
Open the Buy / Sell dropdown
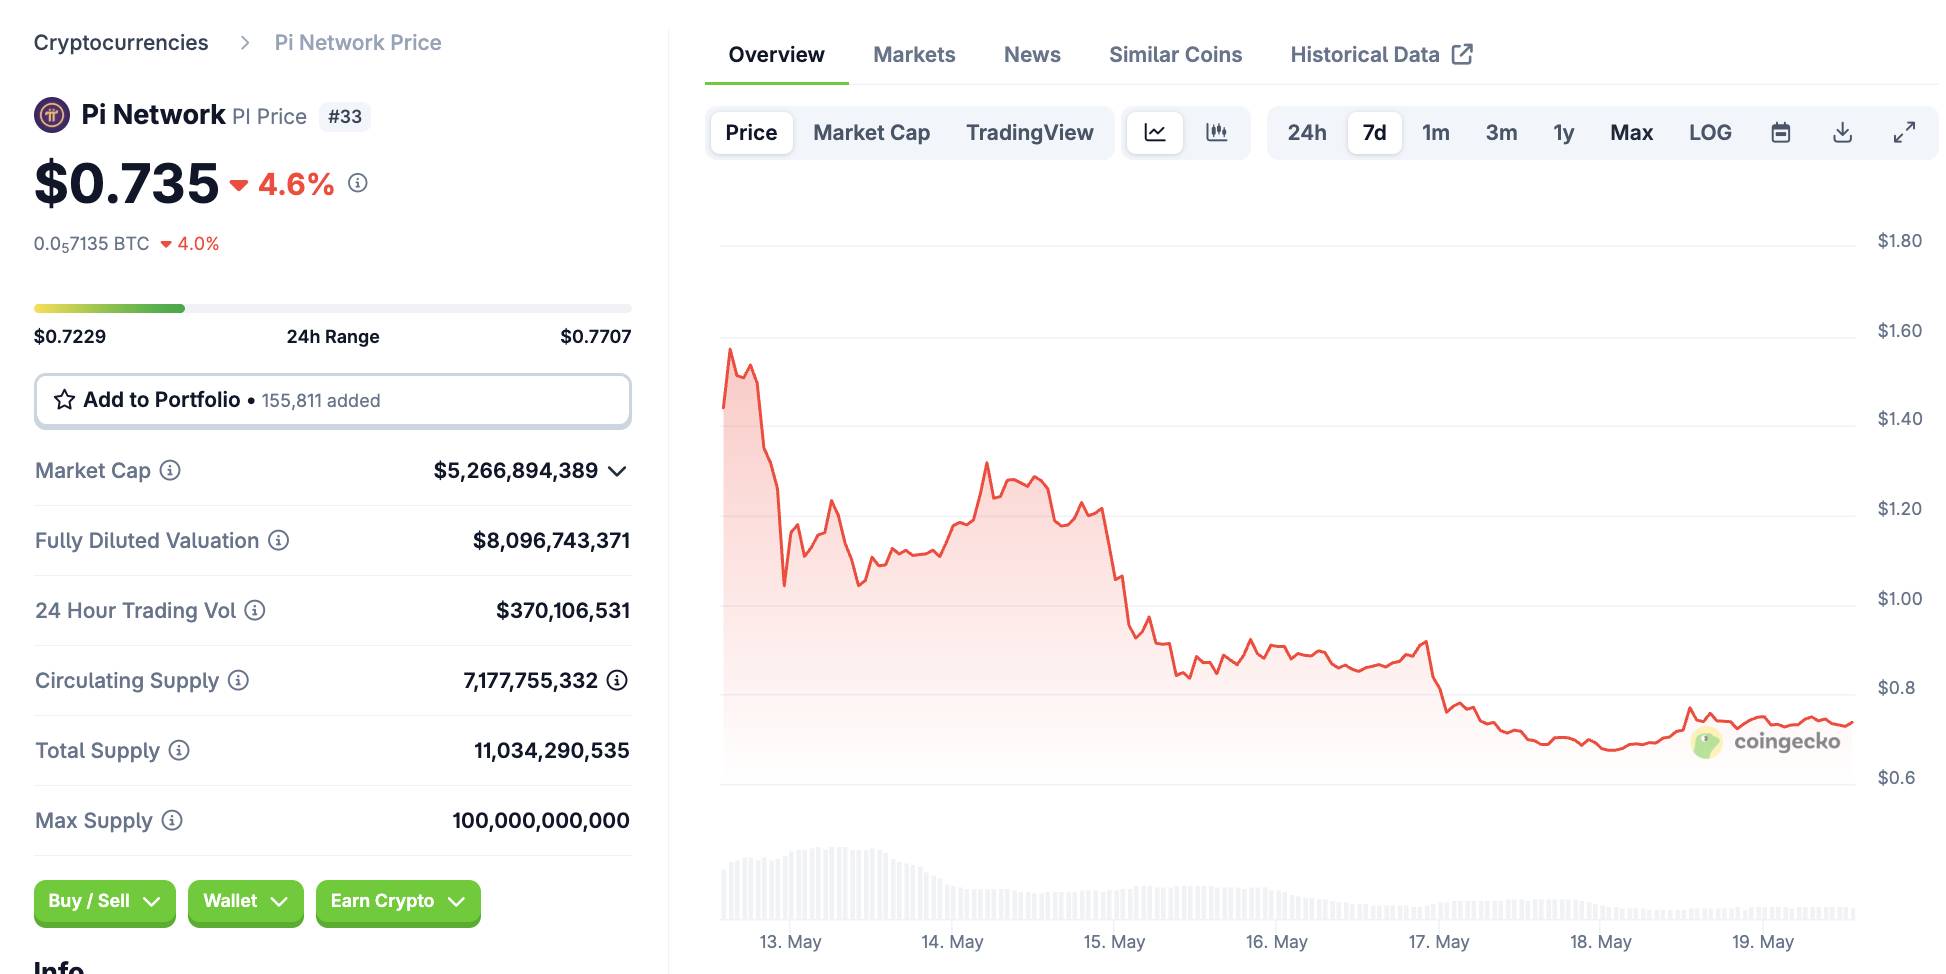104,901
